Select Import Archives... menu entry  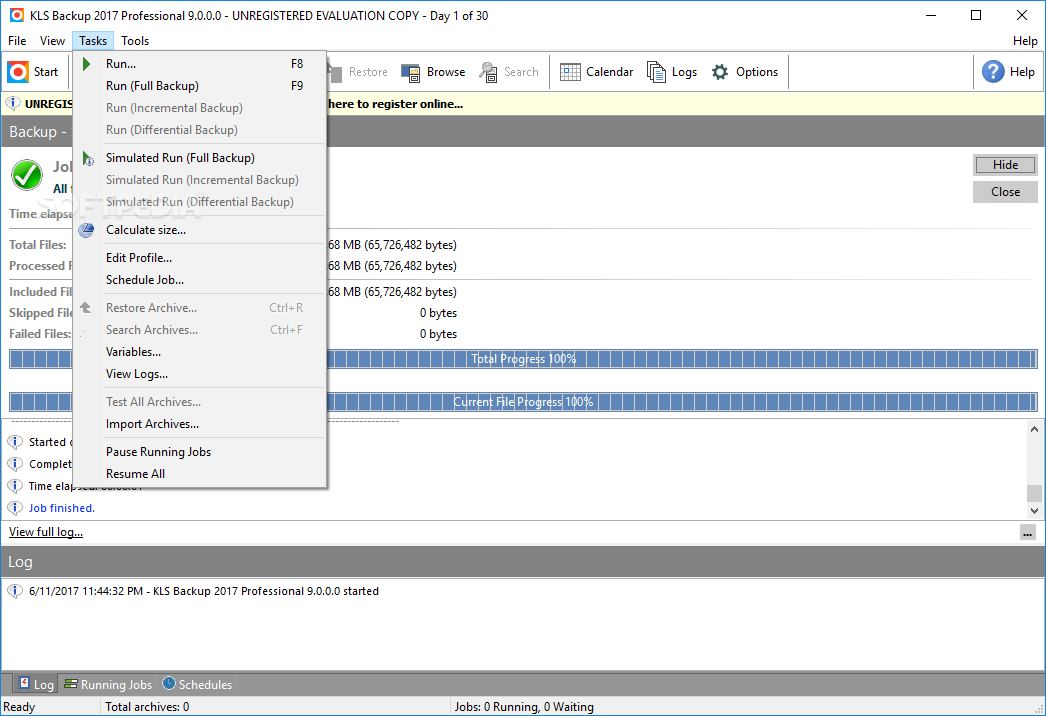pos(199,424)
